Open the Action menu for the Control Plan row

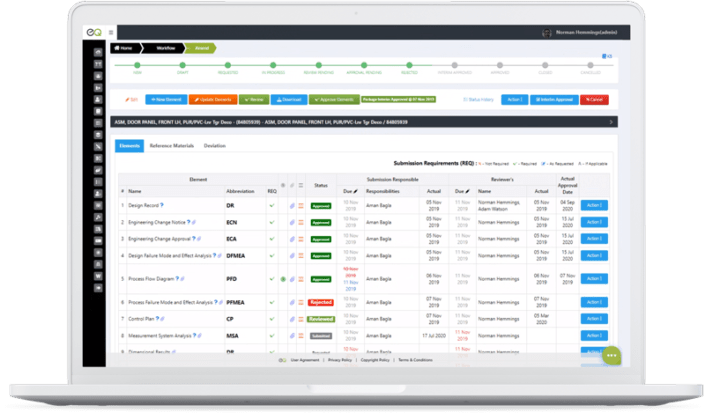594,319
